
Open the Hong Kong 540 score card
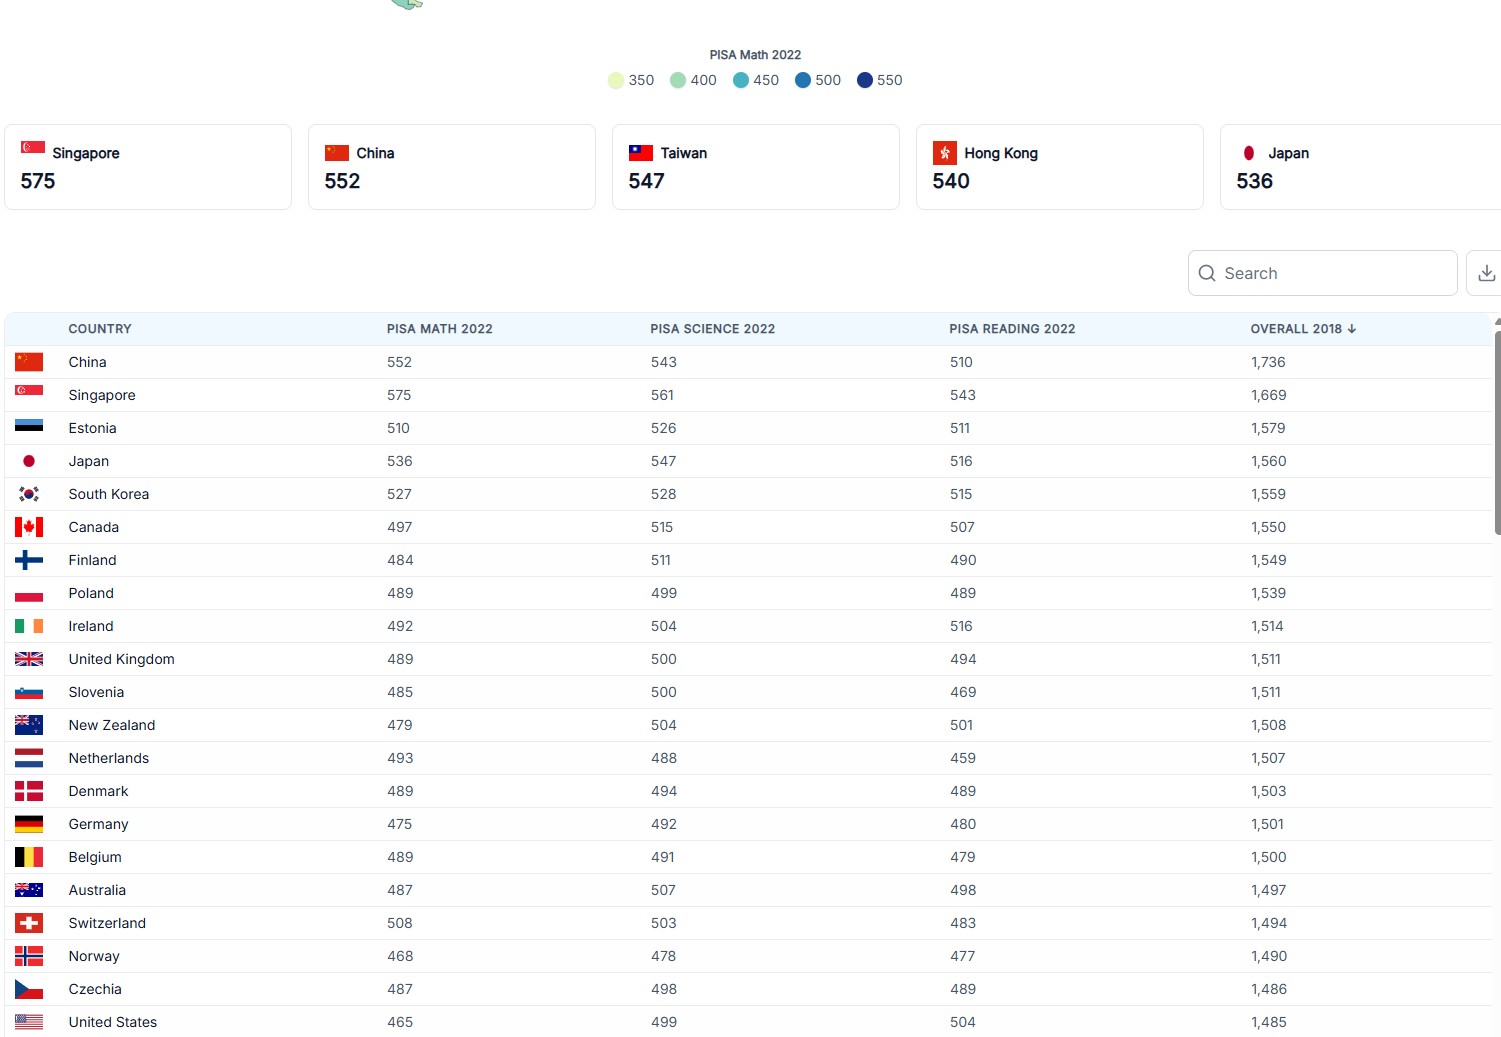(x=1060, y=167)
